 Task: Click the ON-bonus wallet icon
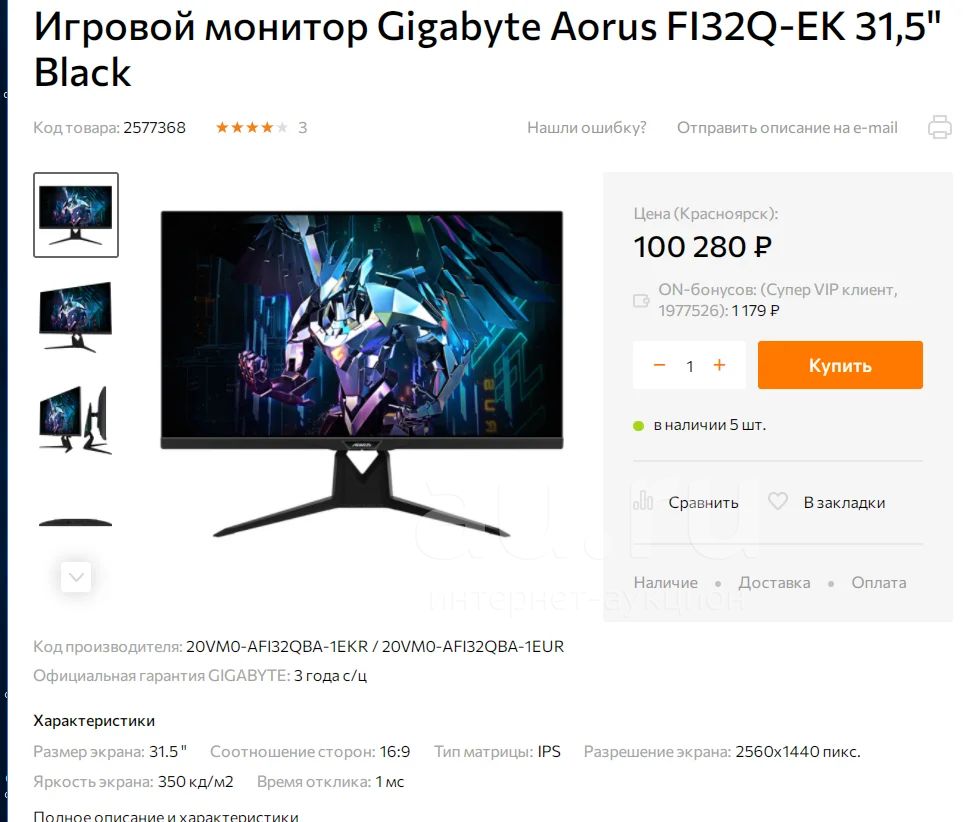(641, 300)
